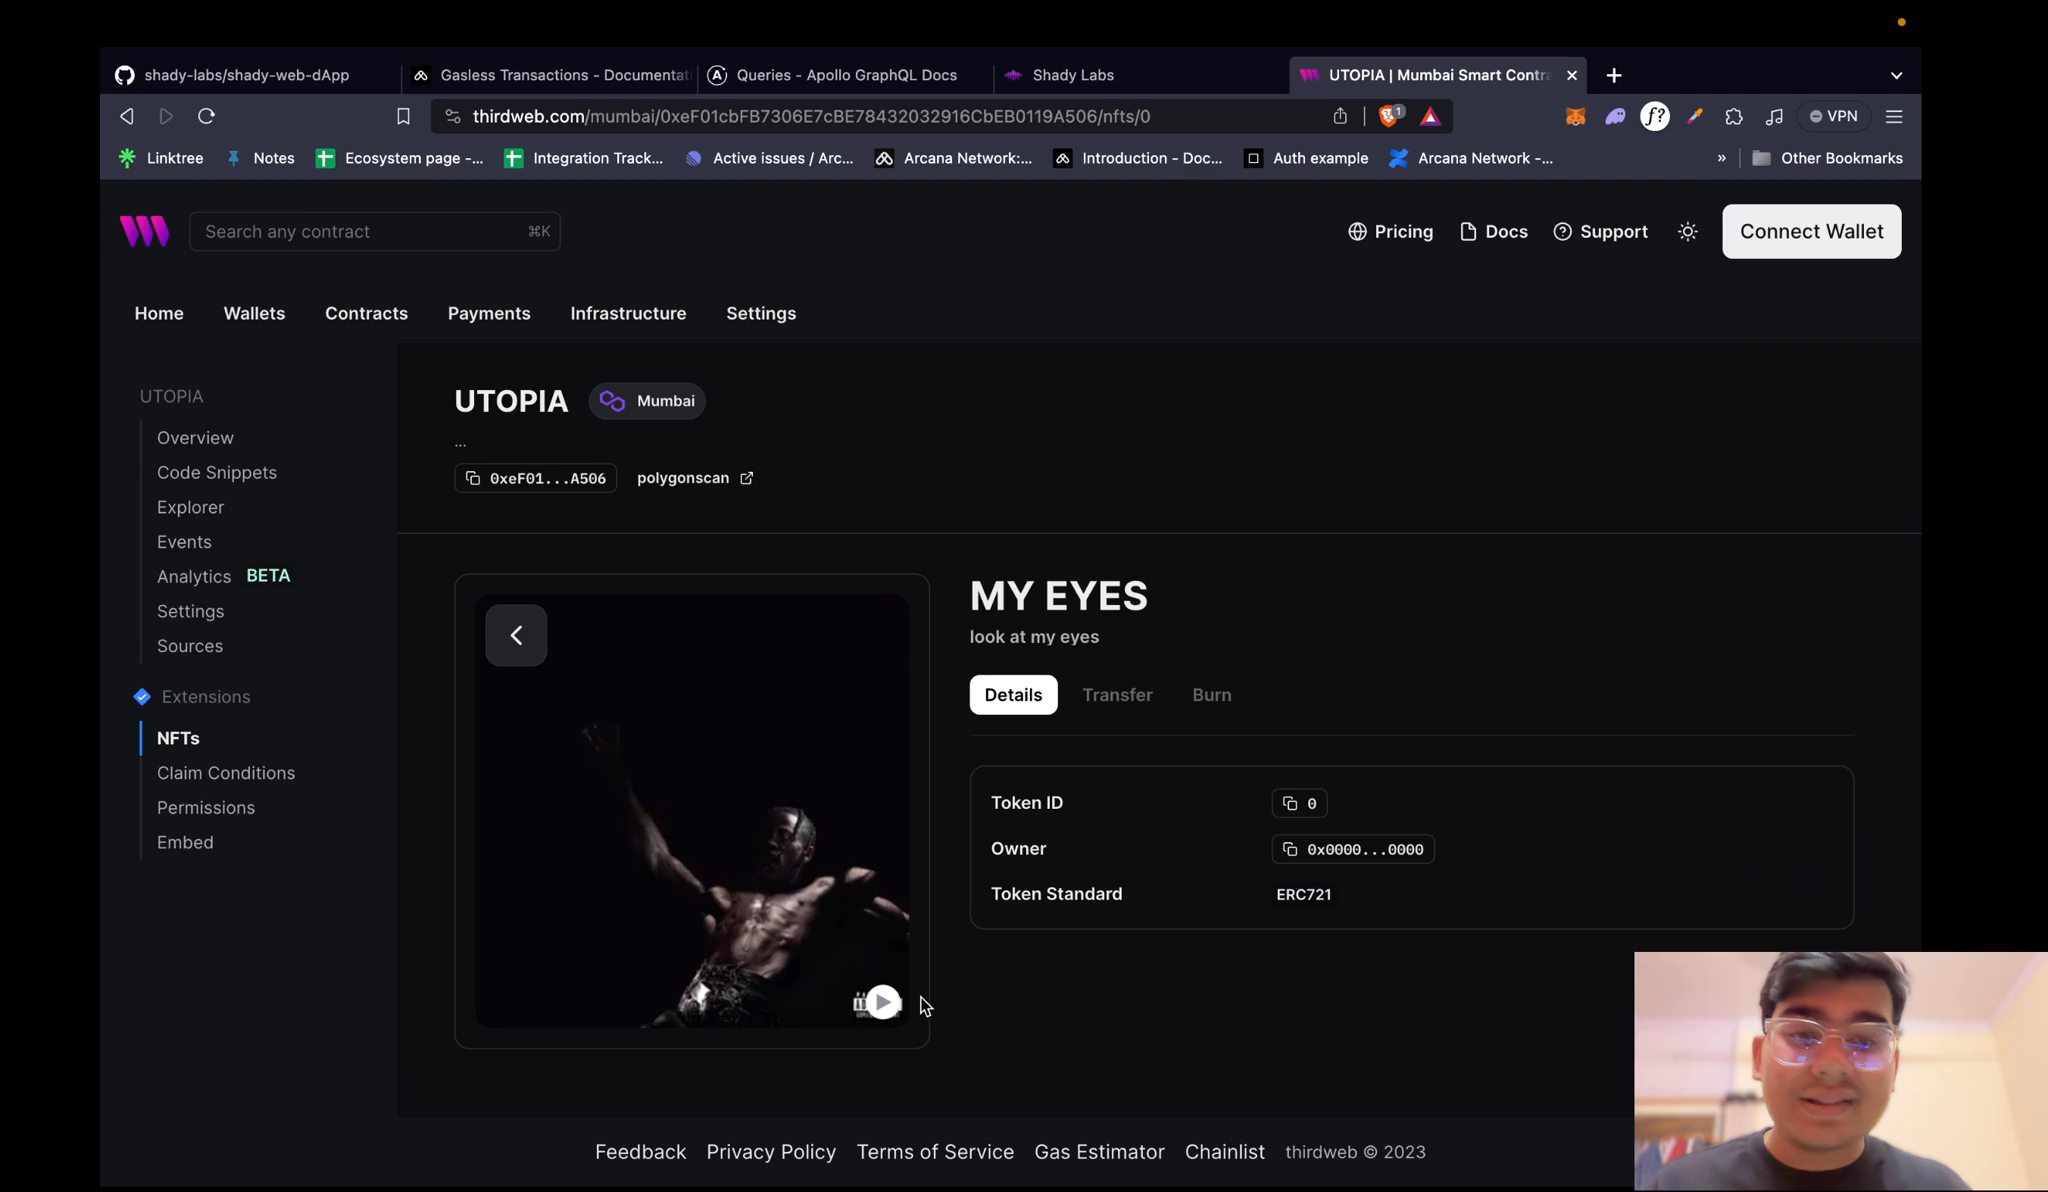Open the extensions puzzle icon
2048x1192 pixels.
[1734, 116]
